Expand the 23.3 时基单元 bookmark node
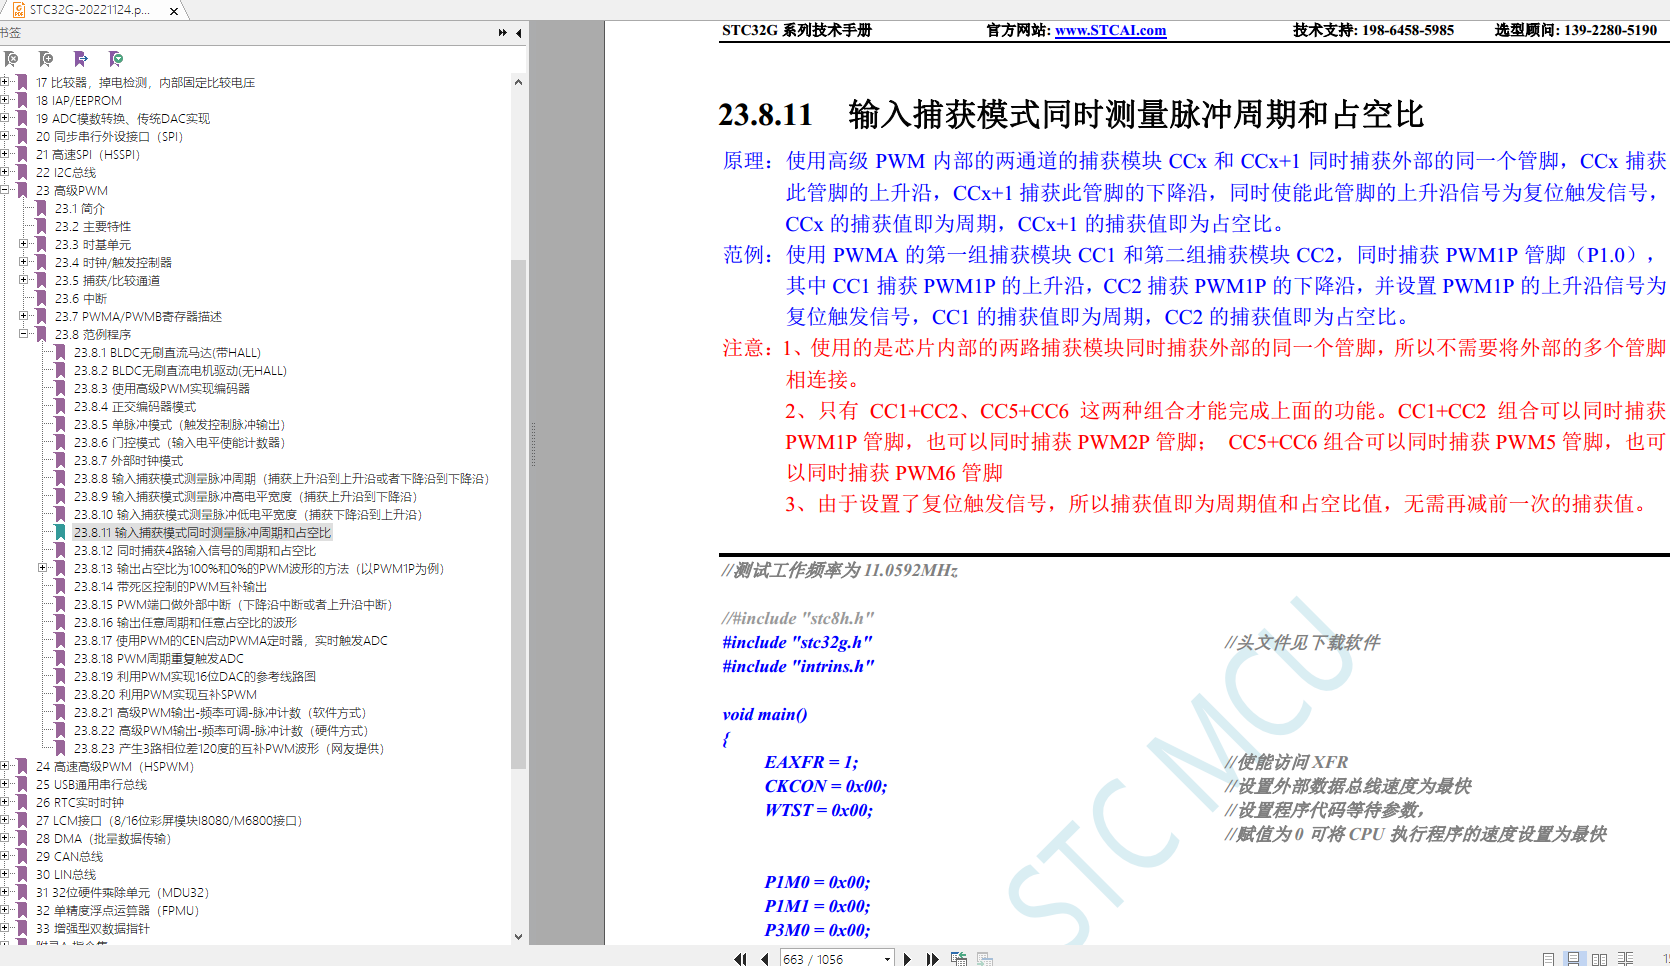Screen dimensions: 1670x966 pyautogui.click(x=23, y=244)
